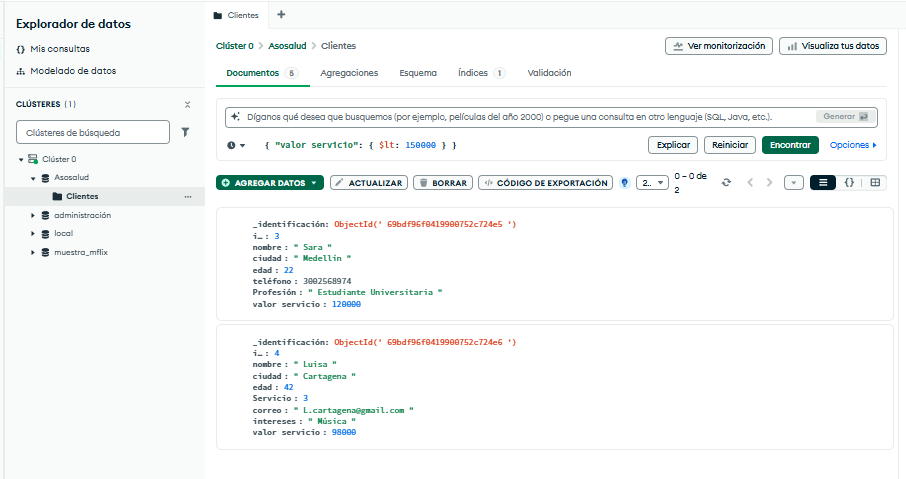The image size is (906, 479).
Task: Open query history clock dropdown
Action: click(236, 146)
